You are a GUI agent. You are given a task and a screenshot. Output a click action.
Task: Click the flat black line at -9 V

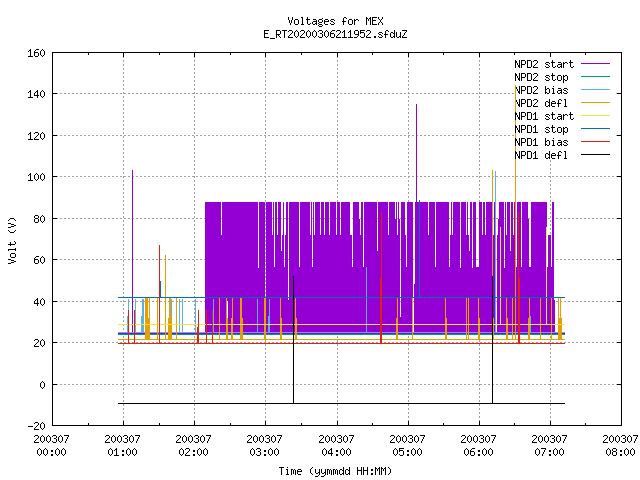pos(341,403)
